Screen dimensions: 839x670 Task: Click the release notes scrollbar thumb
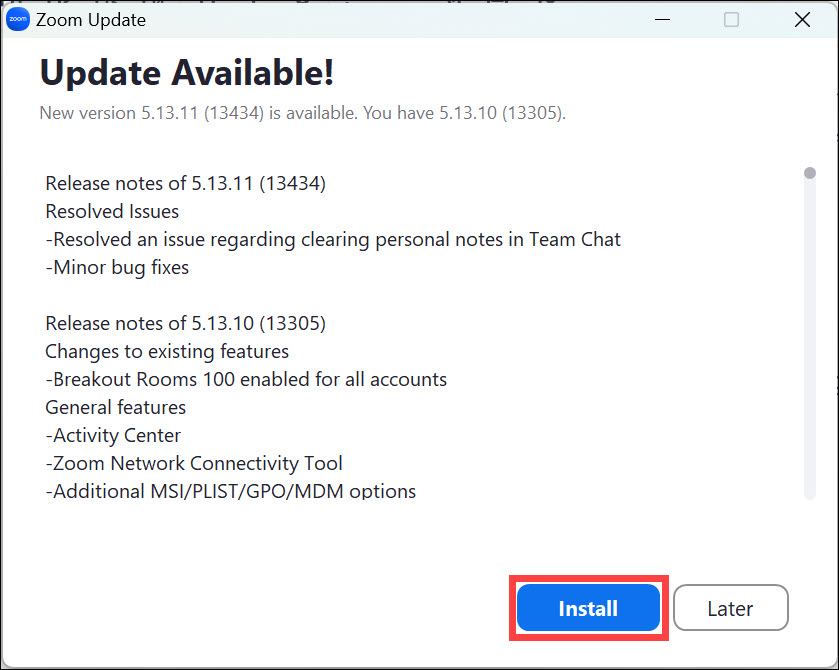pos(810,174)
